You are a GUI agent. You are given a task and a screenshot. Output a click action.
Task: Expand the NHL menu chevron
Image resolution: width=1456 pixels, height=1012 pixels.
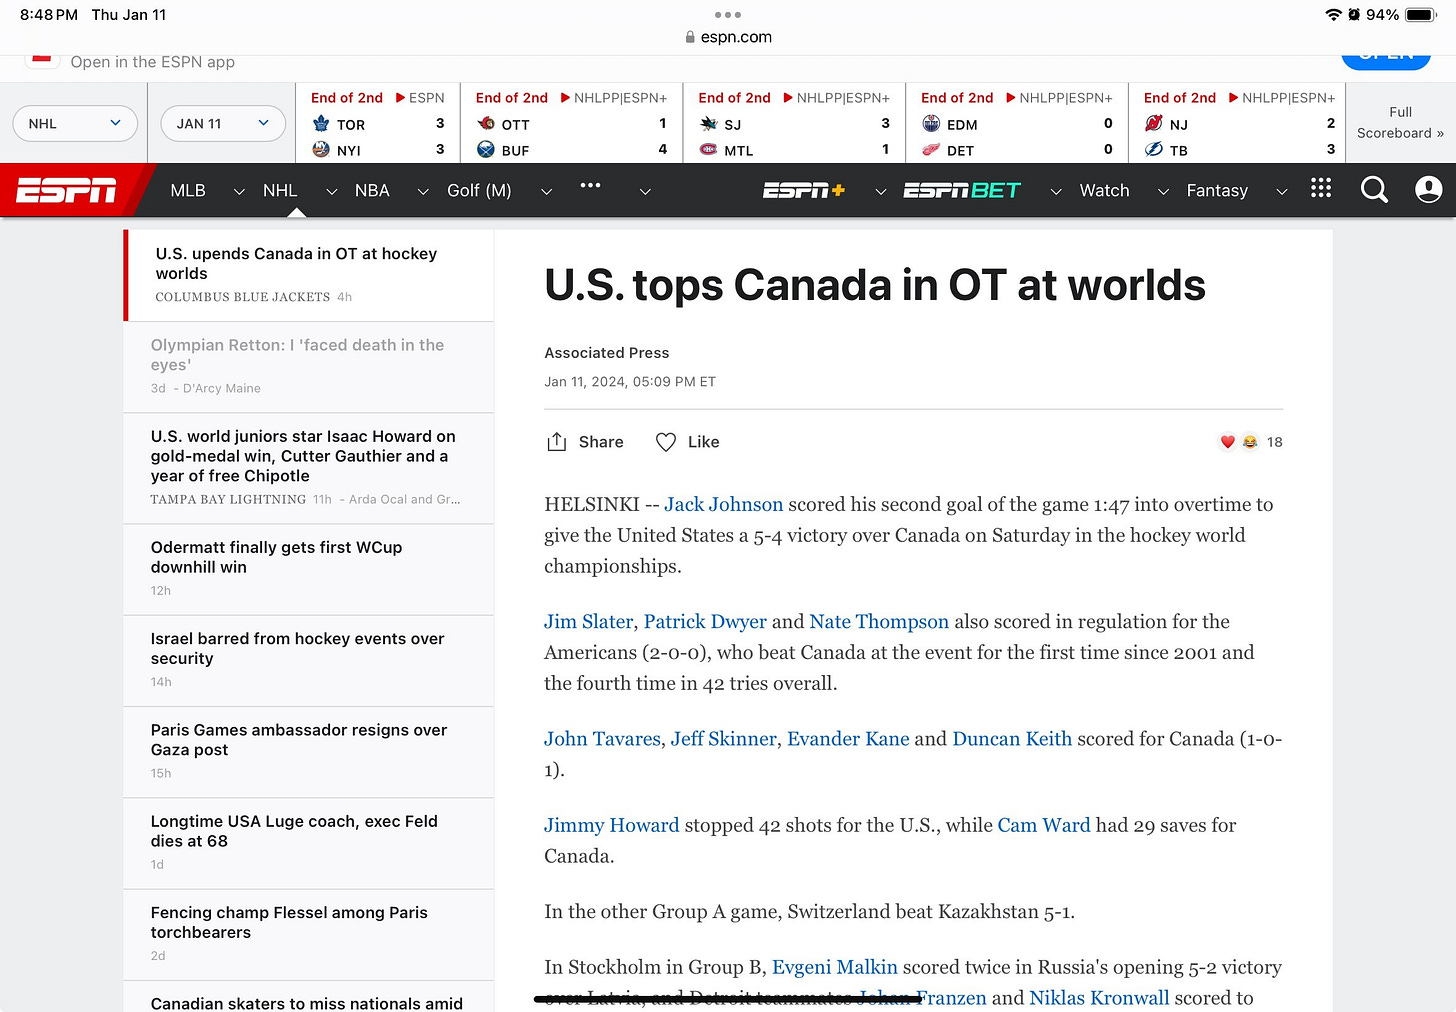point(331,191)
